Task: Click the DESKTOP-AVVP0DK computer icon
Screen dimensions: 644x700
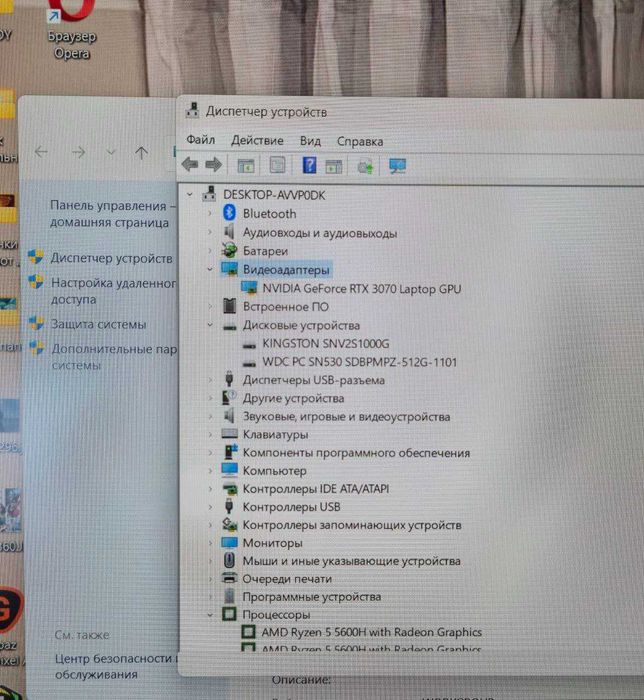Action: (x=209, y=194)
